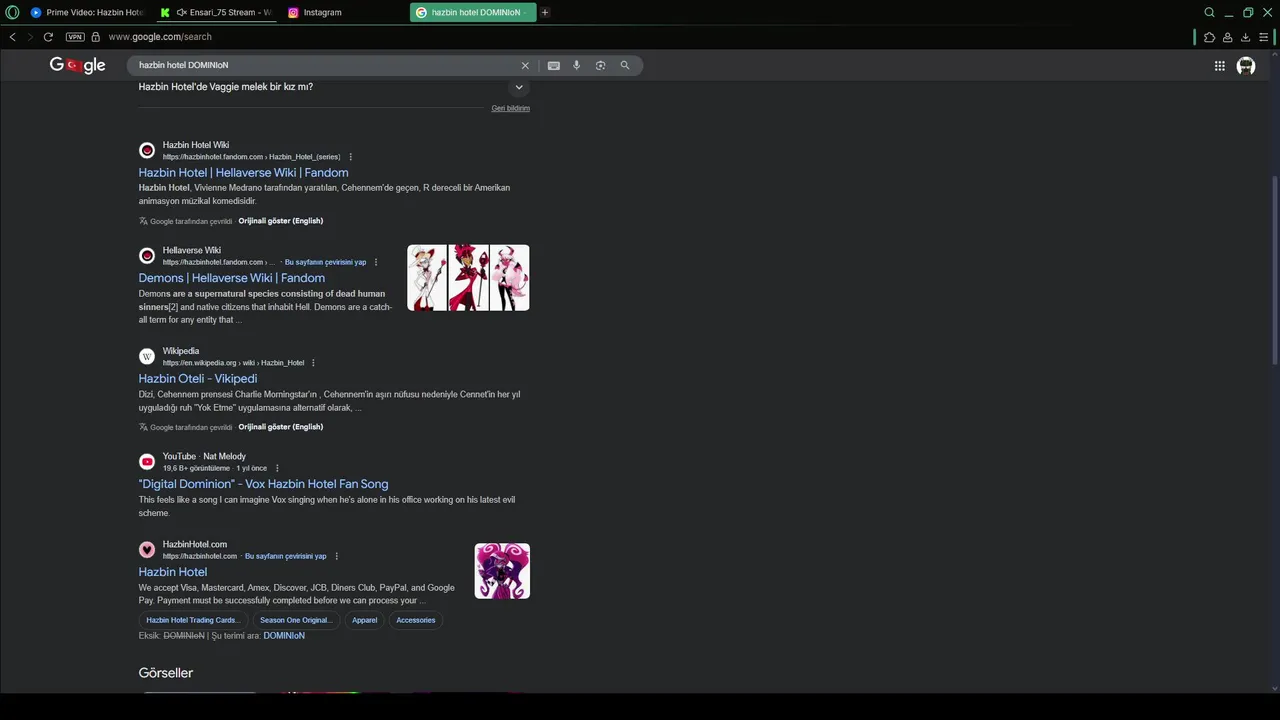Open the browser extensions icon
The image size is (1280, 720).
pos(1209,37)
